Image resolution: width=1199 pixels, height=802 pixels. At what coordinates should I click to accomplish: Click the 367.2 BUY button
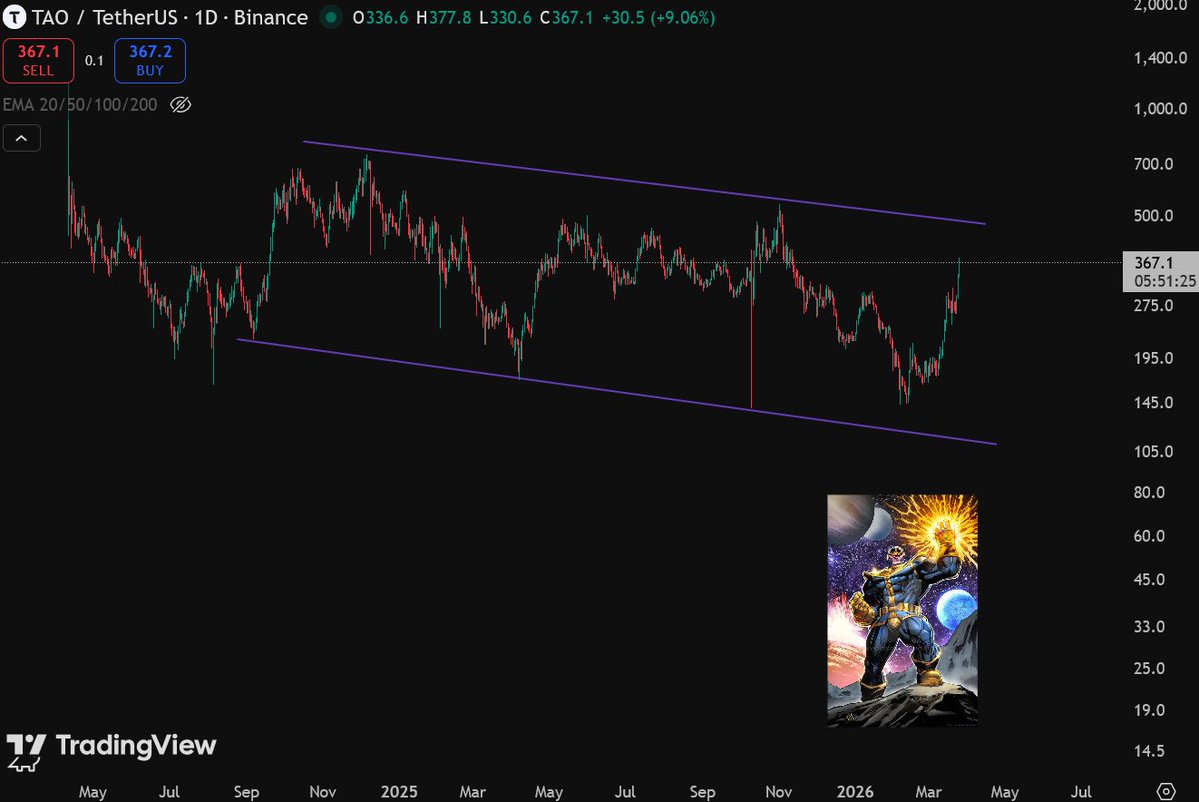pos(150,60)
